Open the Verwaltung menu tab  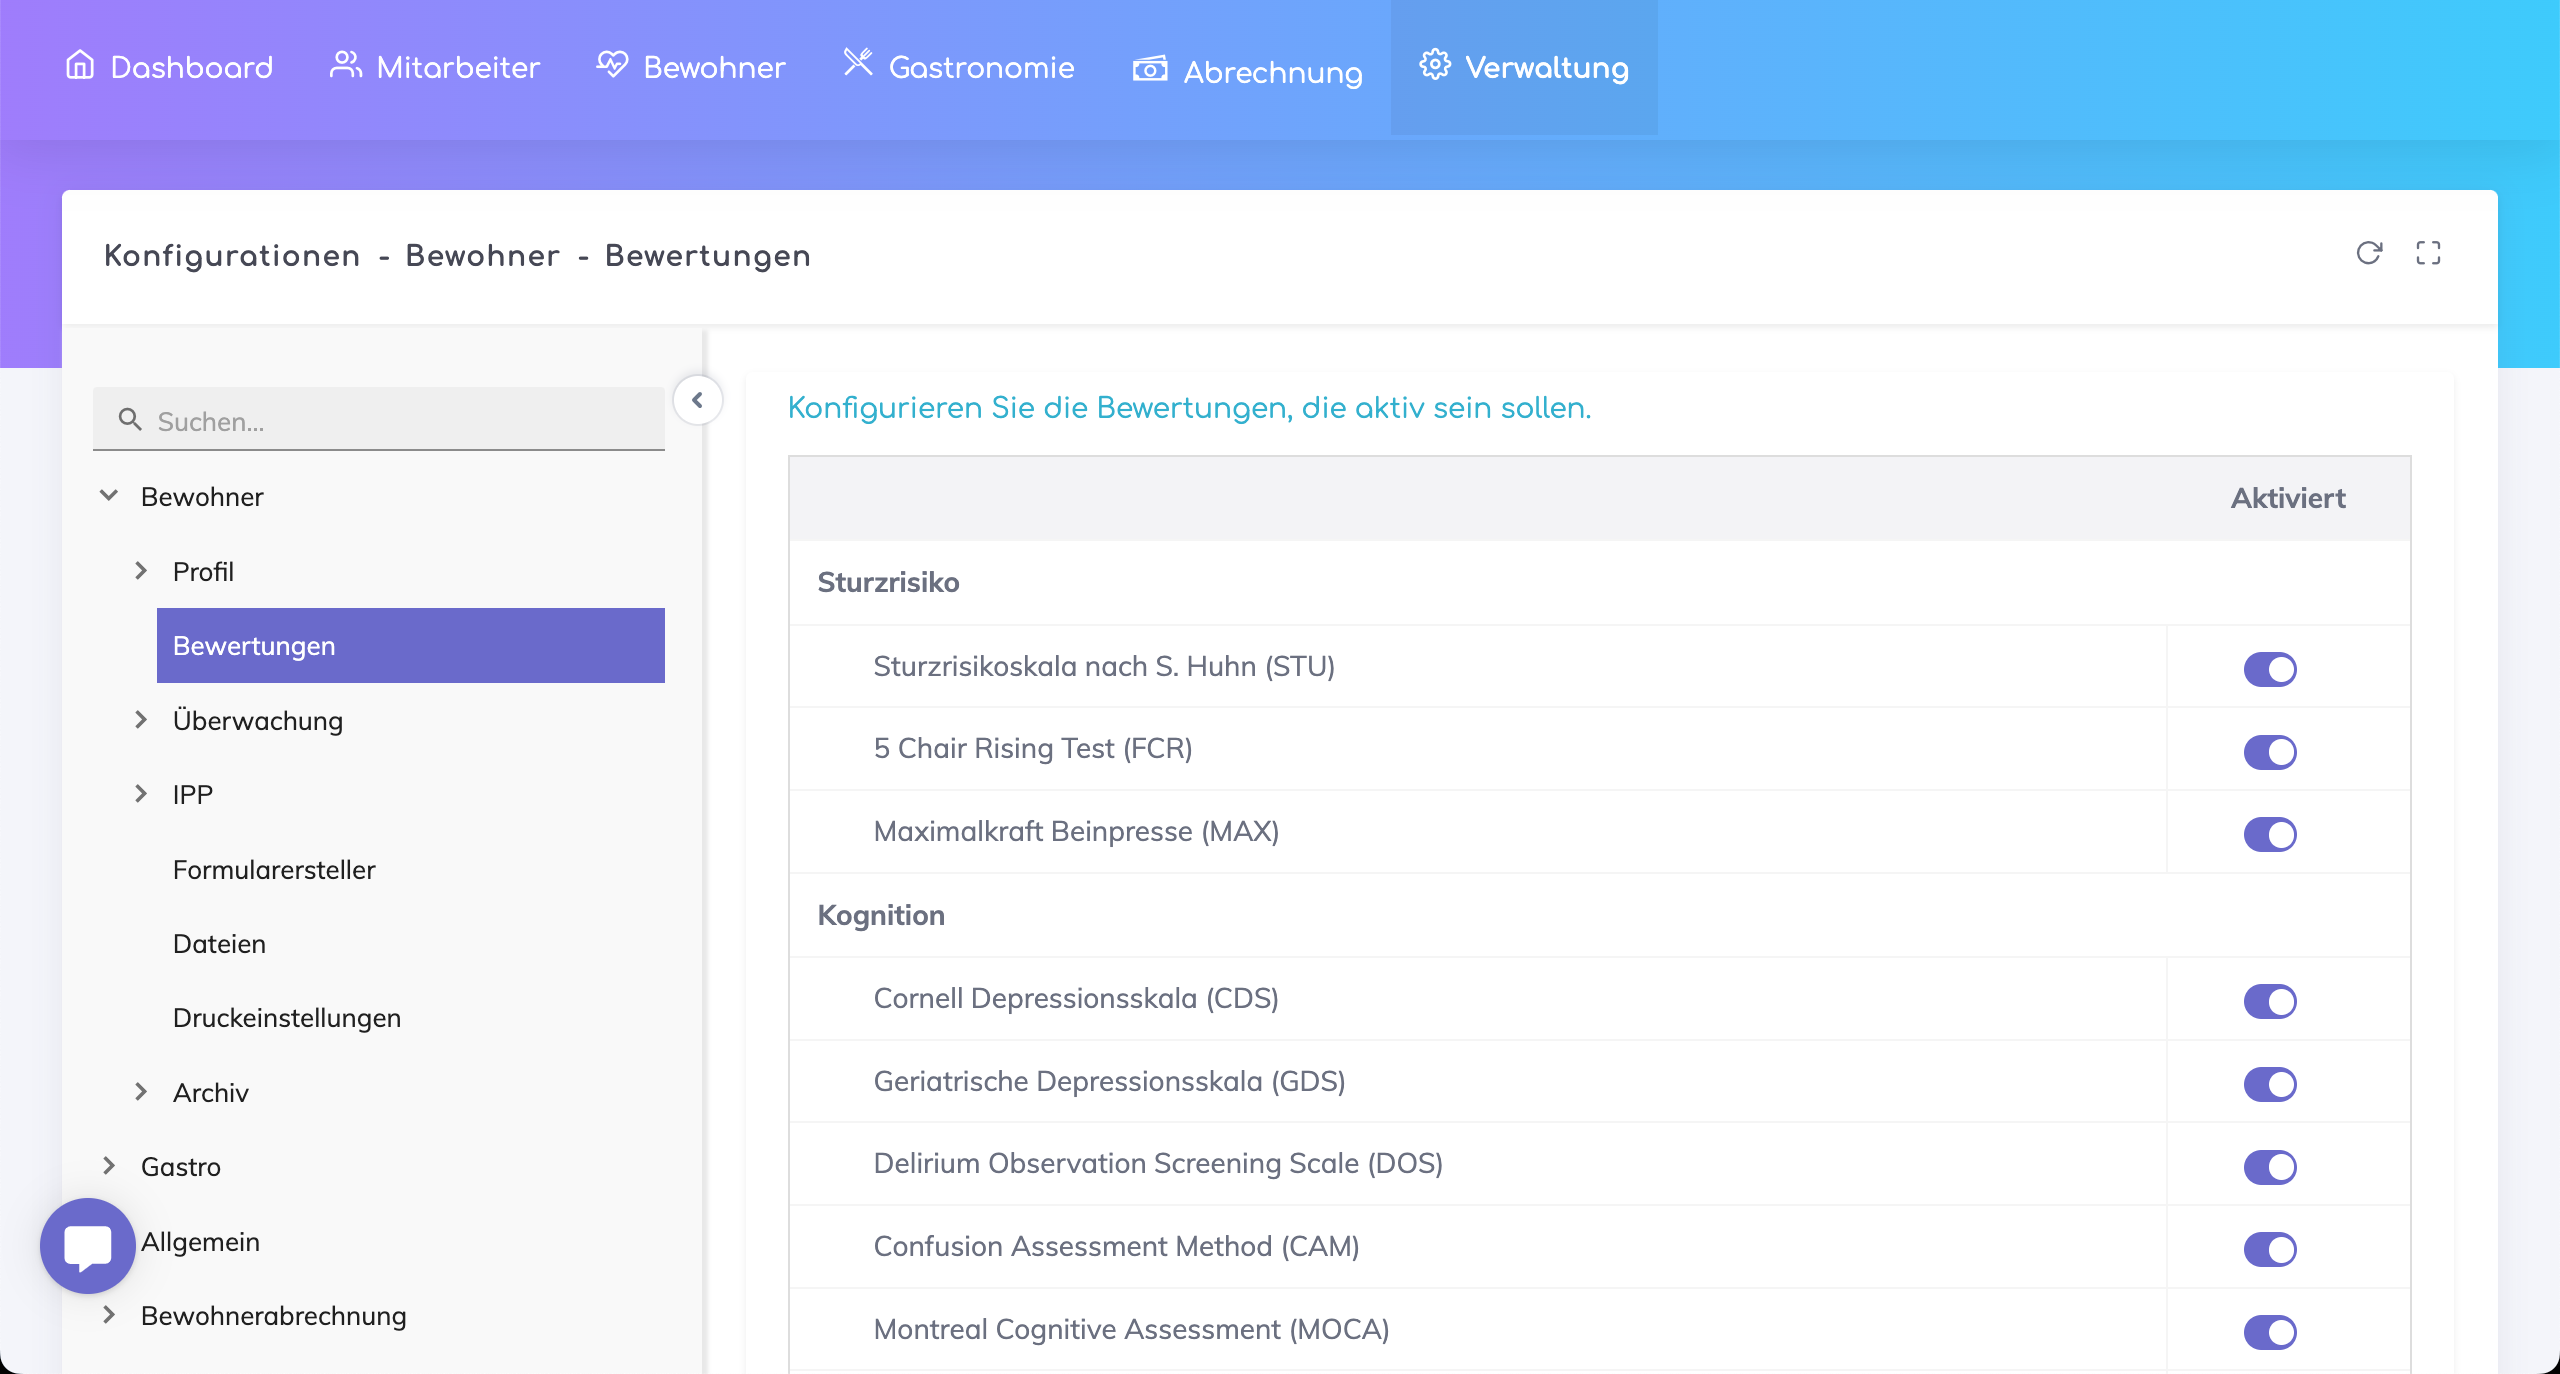click(x=1524, y=67)
